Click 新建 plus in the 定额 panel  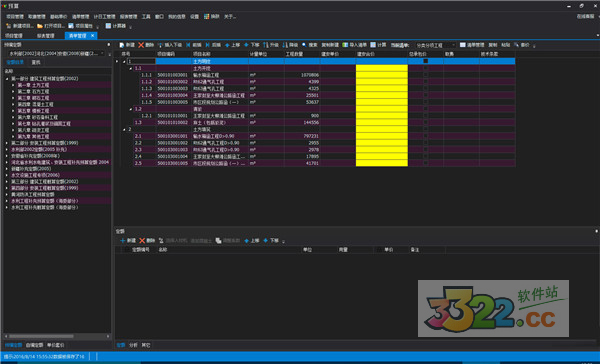123,241
